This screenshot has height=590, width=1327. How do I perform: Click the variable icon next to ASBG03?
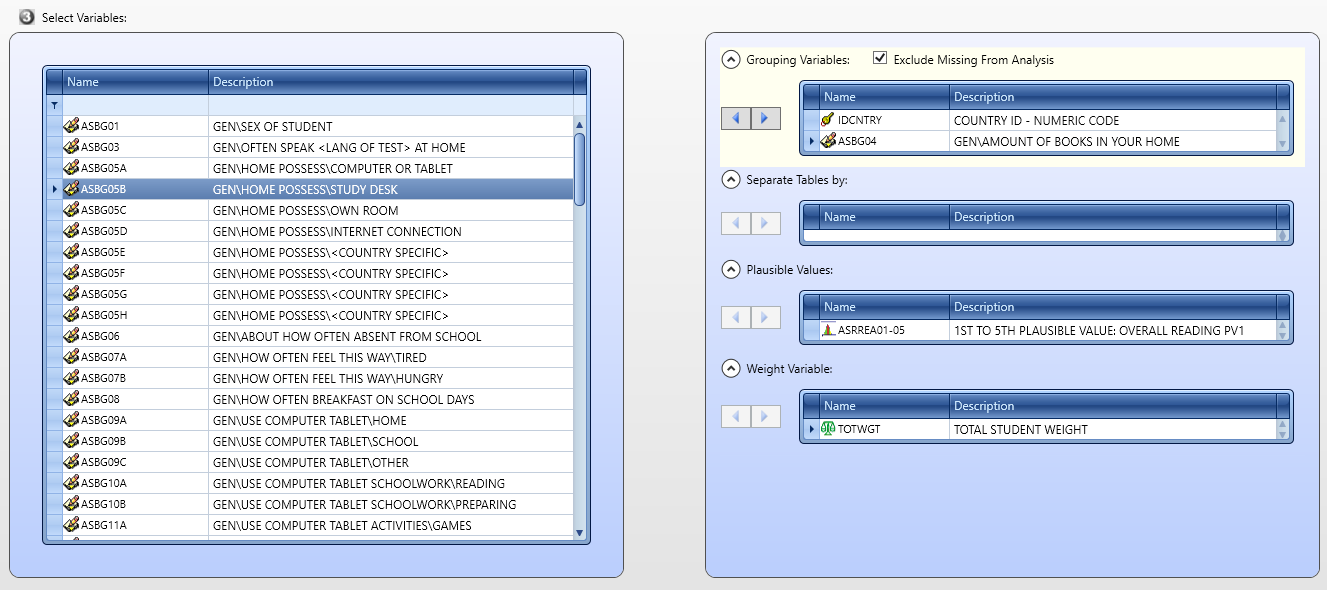click(71, 147)
